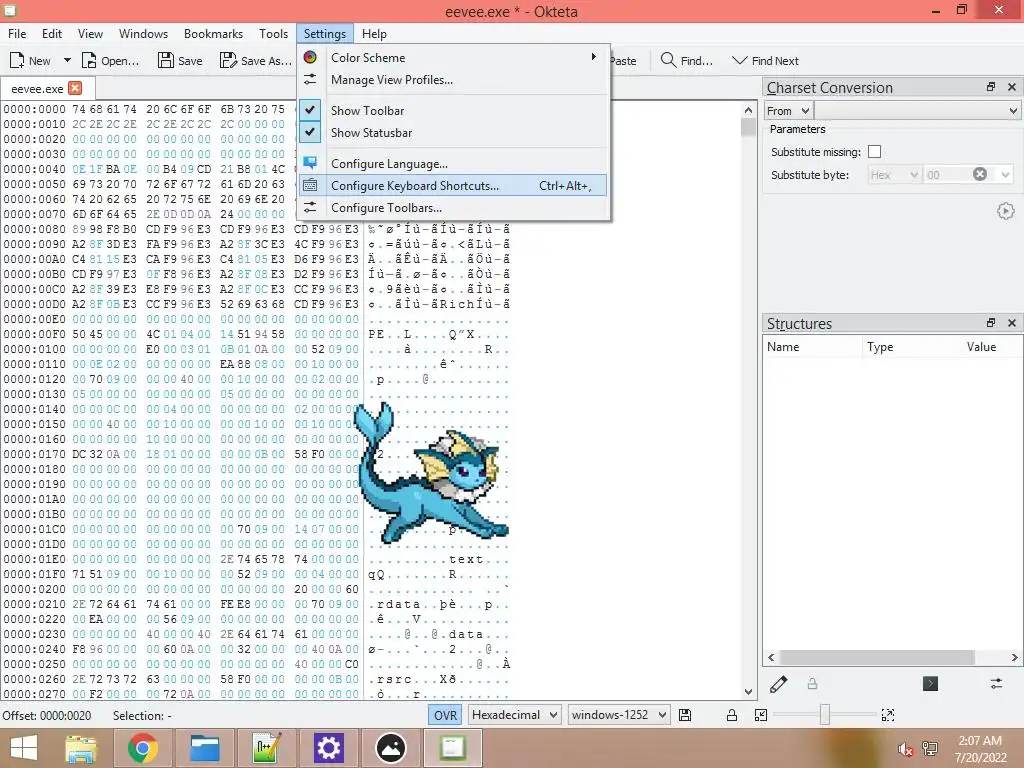The image size is (1024, 768).
Task: Click the lock icon in Structures panel
Action: pos(812,684)
